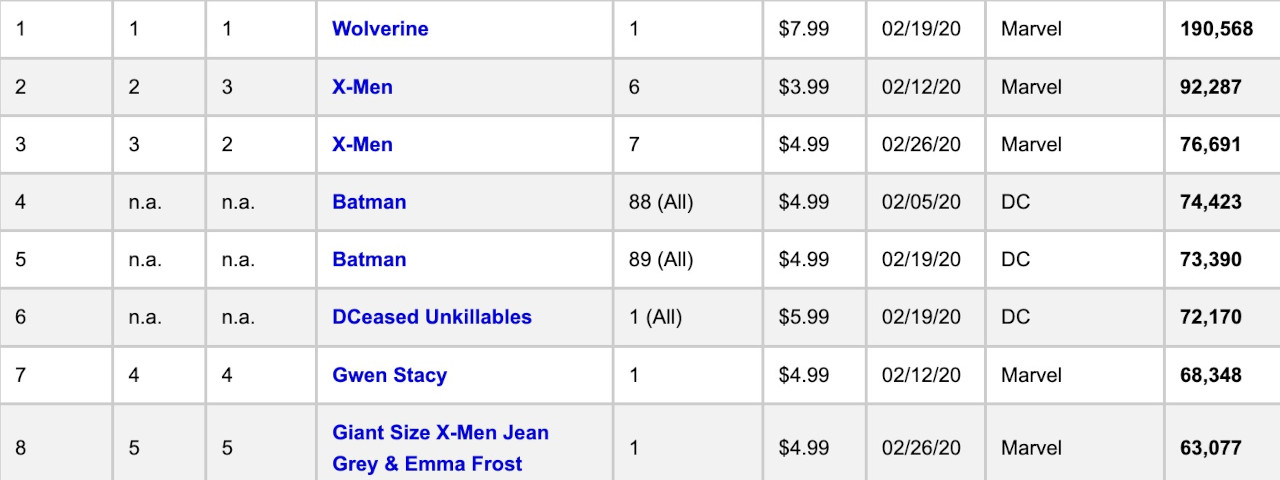Click the $3.99 price cell
Image resolution: width=1280 pixels, height=480 pixels.
click(x=803, y=87)
